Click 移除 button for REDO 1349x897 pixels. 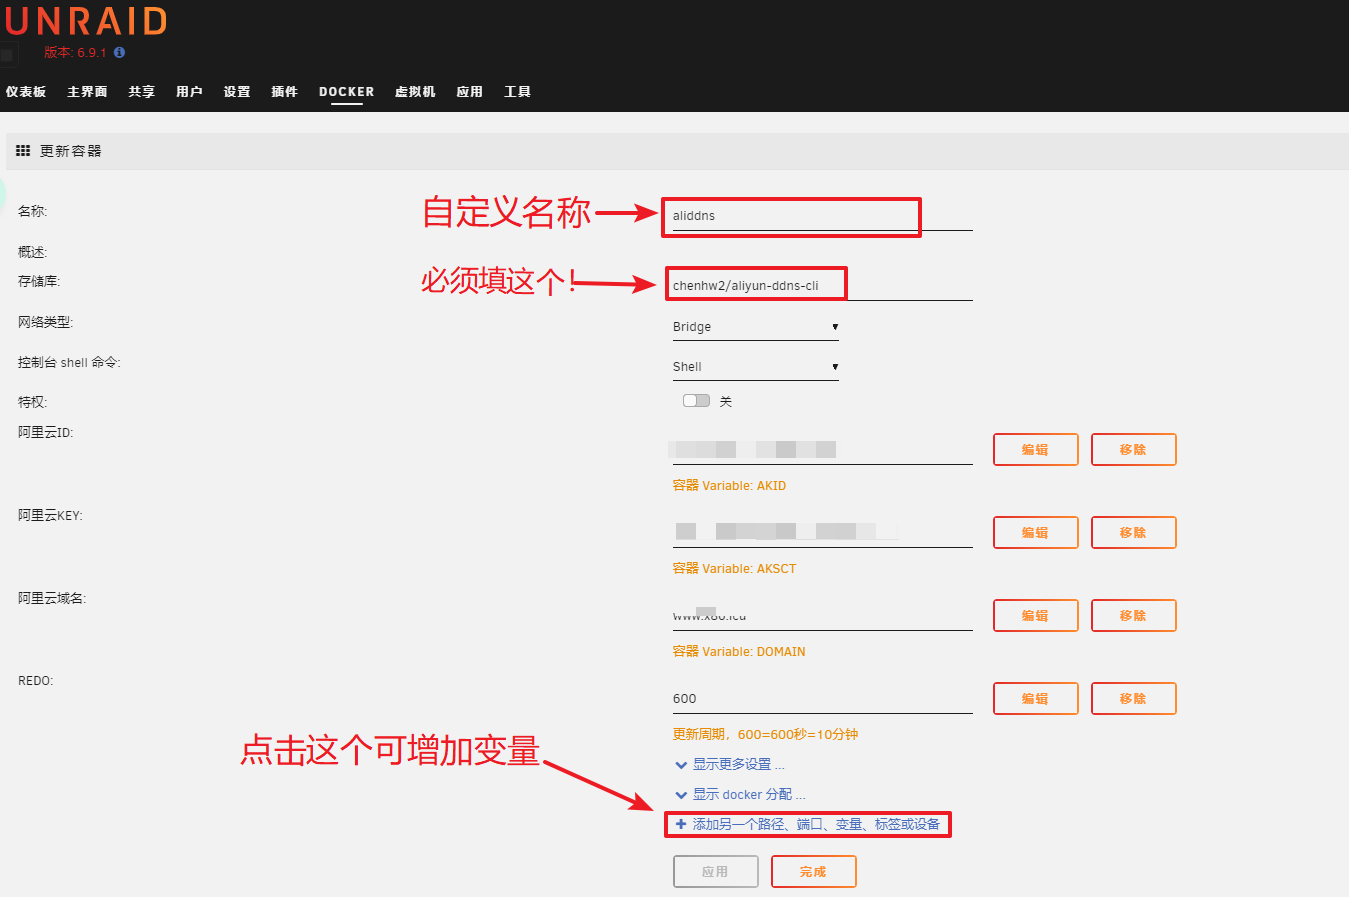pos(1134,698)
